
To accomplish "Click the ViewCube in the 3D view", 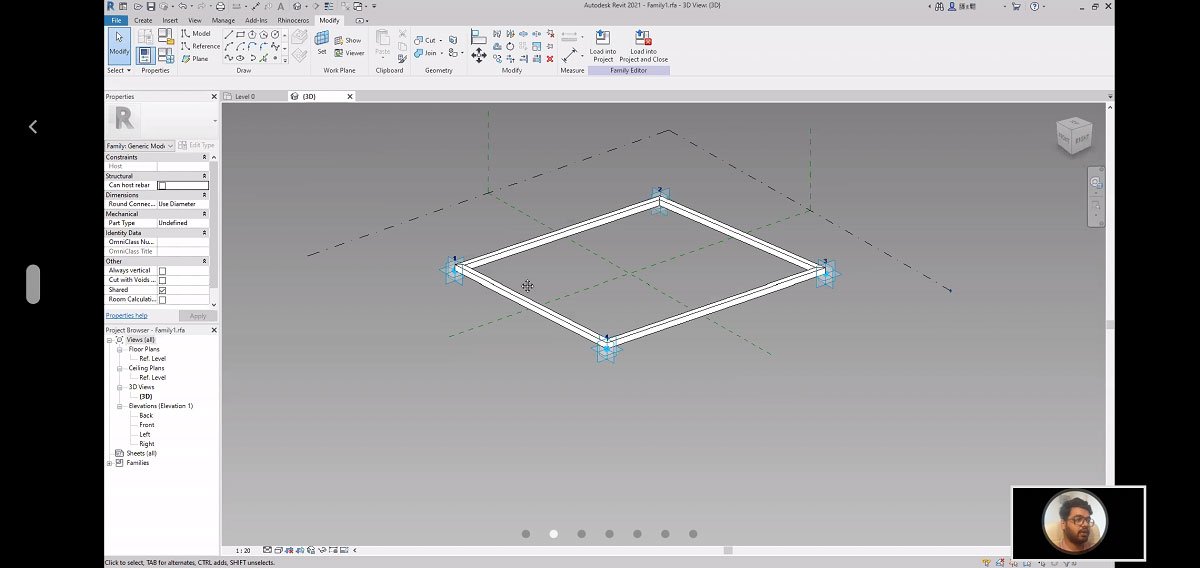I will tap(1074, 135).
